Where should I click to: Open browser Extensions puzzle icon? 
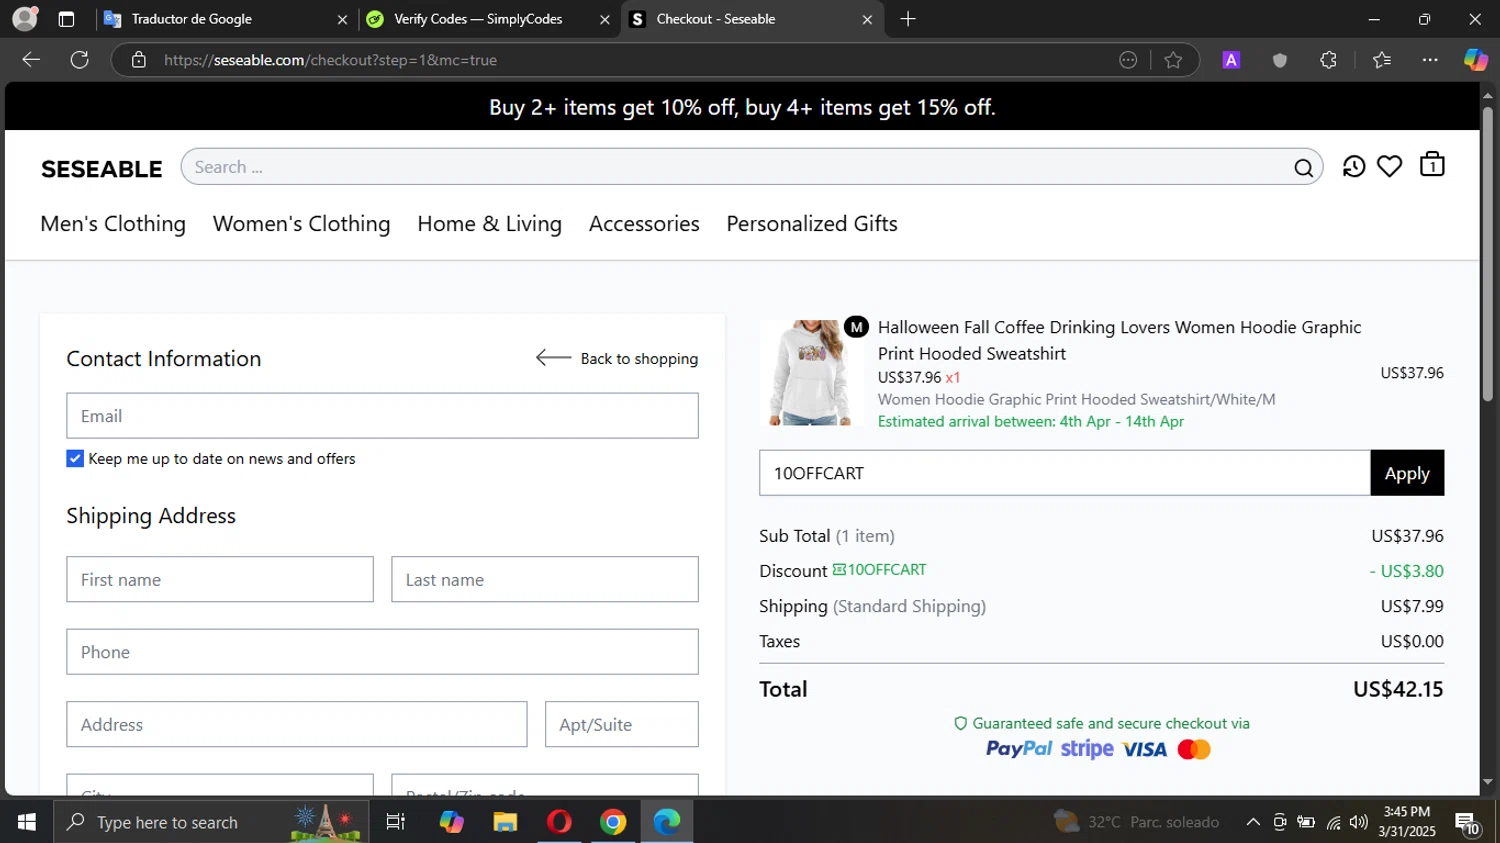[x=1328, y=60]
